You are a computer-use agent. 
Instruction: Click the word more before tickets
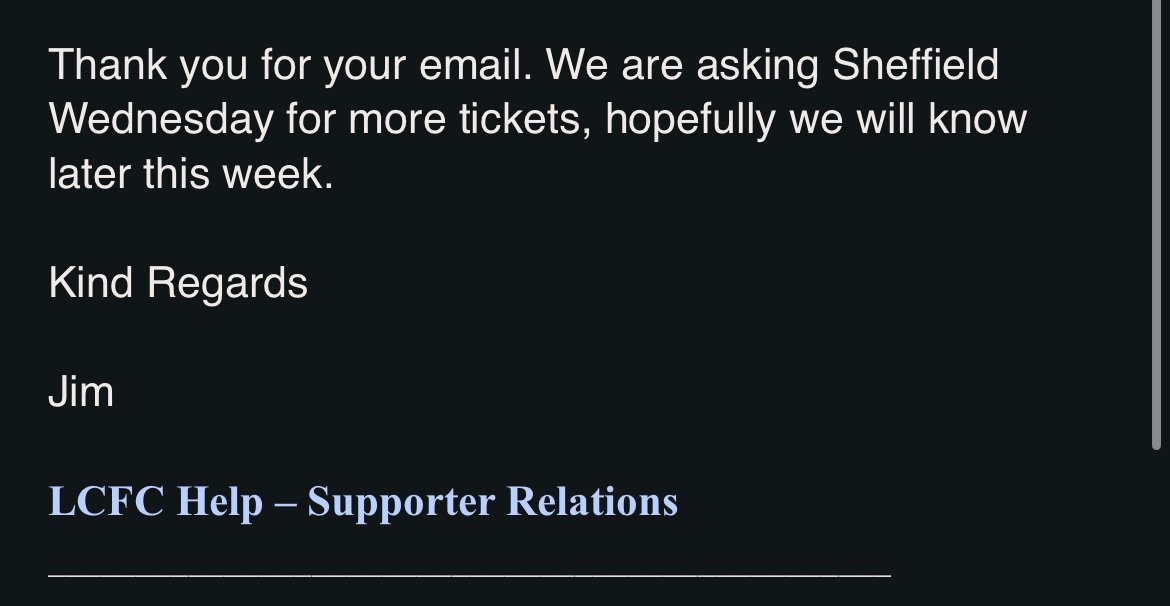pyautogui.click(x=397, y=121)
